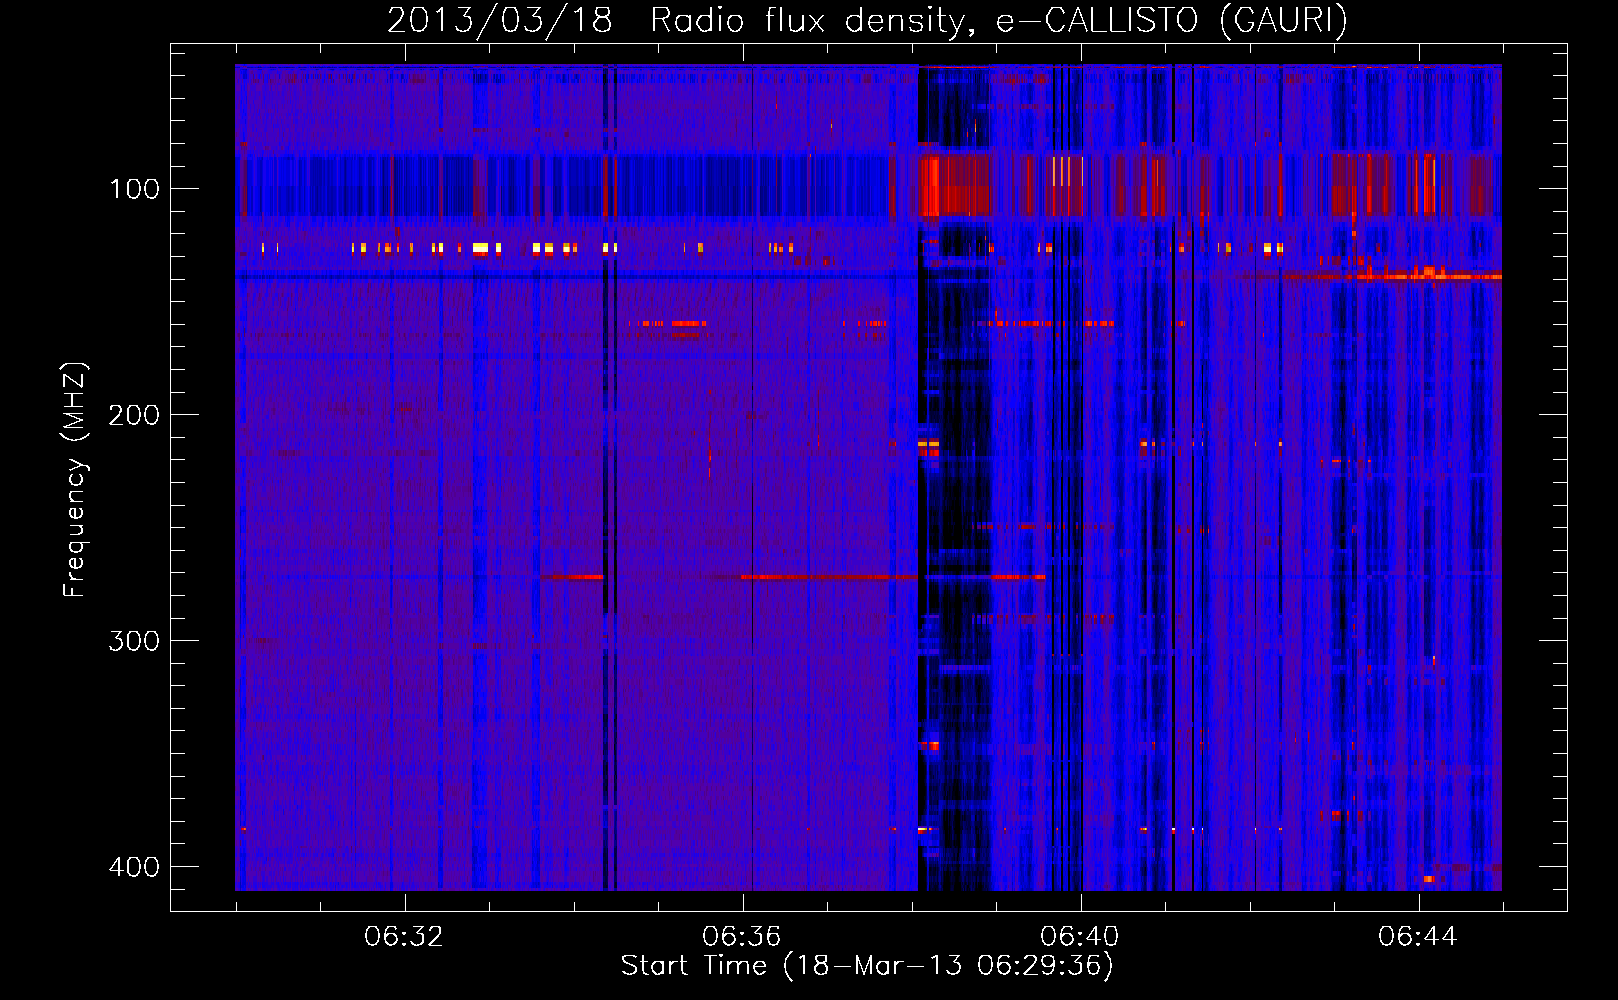Click the 06:32 time tick label
Image resolution: width=1618 pixels, height=1000 pixels.
point(404,937)
